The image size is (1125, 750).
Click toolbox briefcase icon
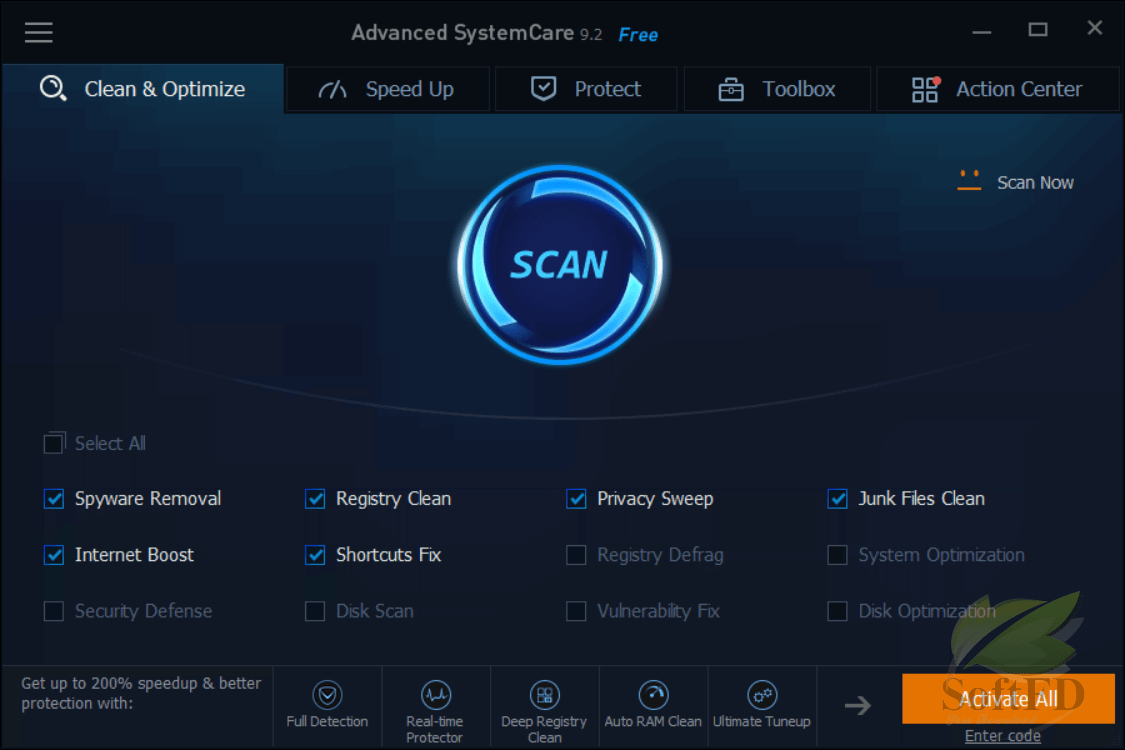pyautogui.click(x=731, y=90)
